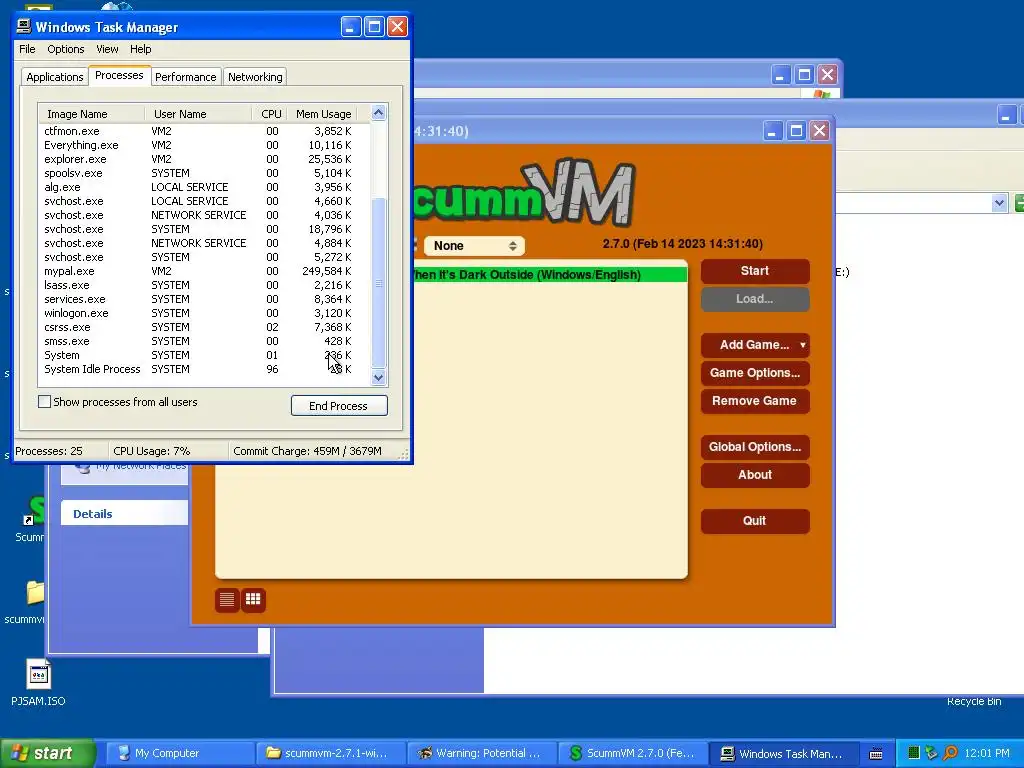Image resolution: width=1024 pixels, height=768 pixels.
Task: Click the scroll down arrow in process list
Action: click(x=379, y=377)
